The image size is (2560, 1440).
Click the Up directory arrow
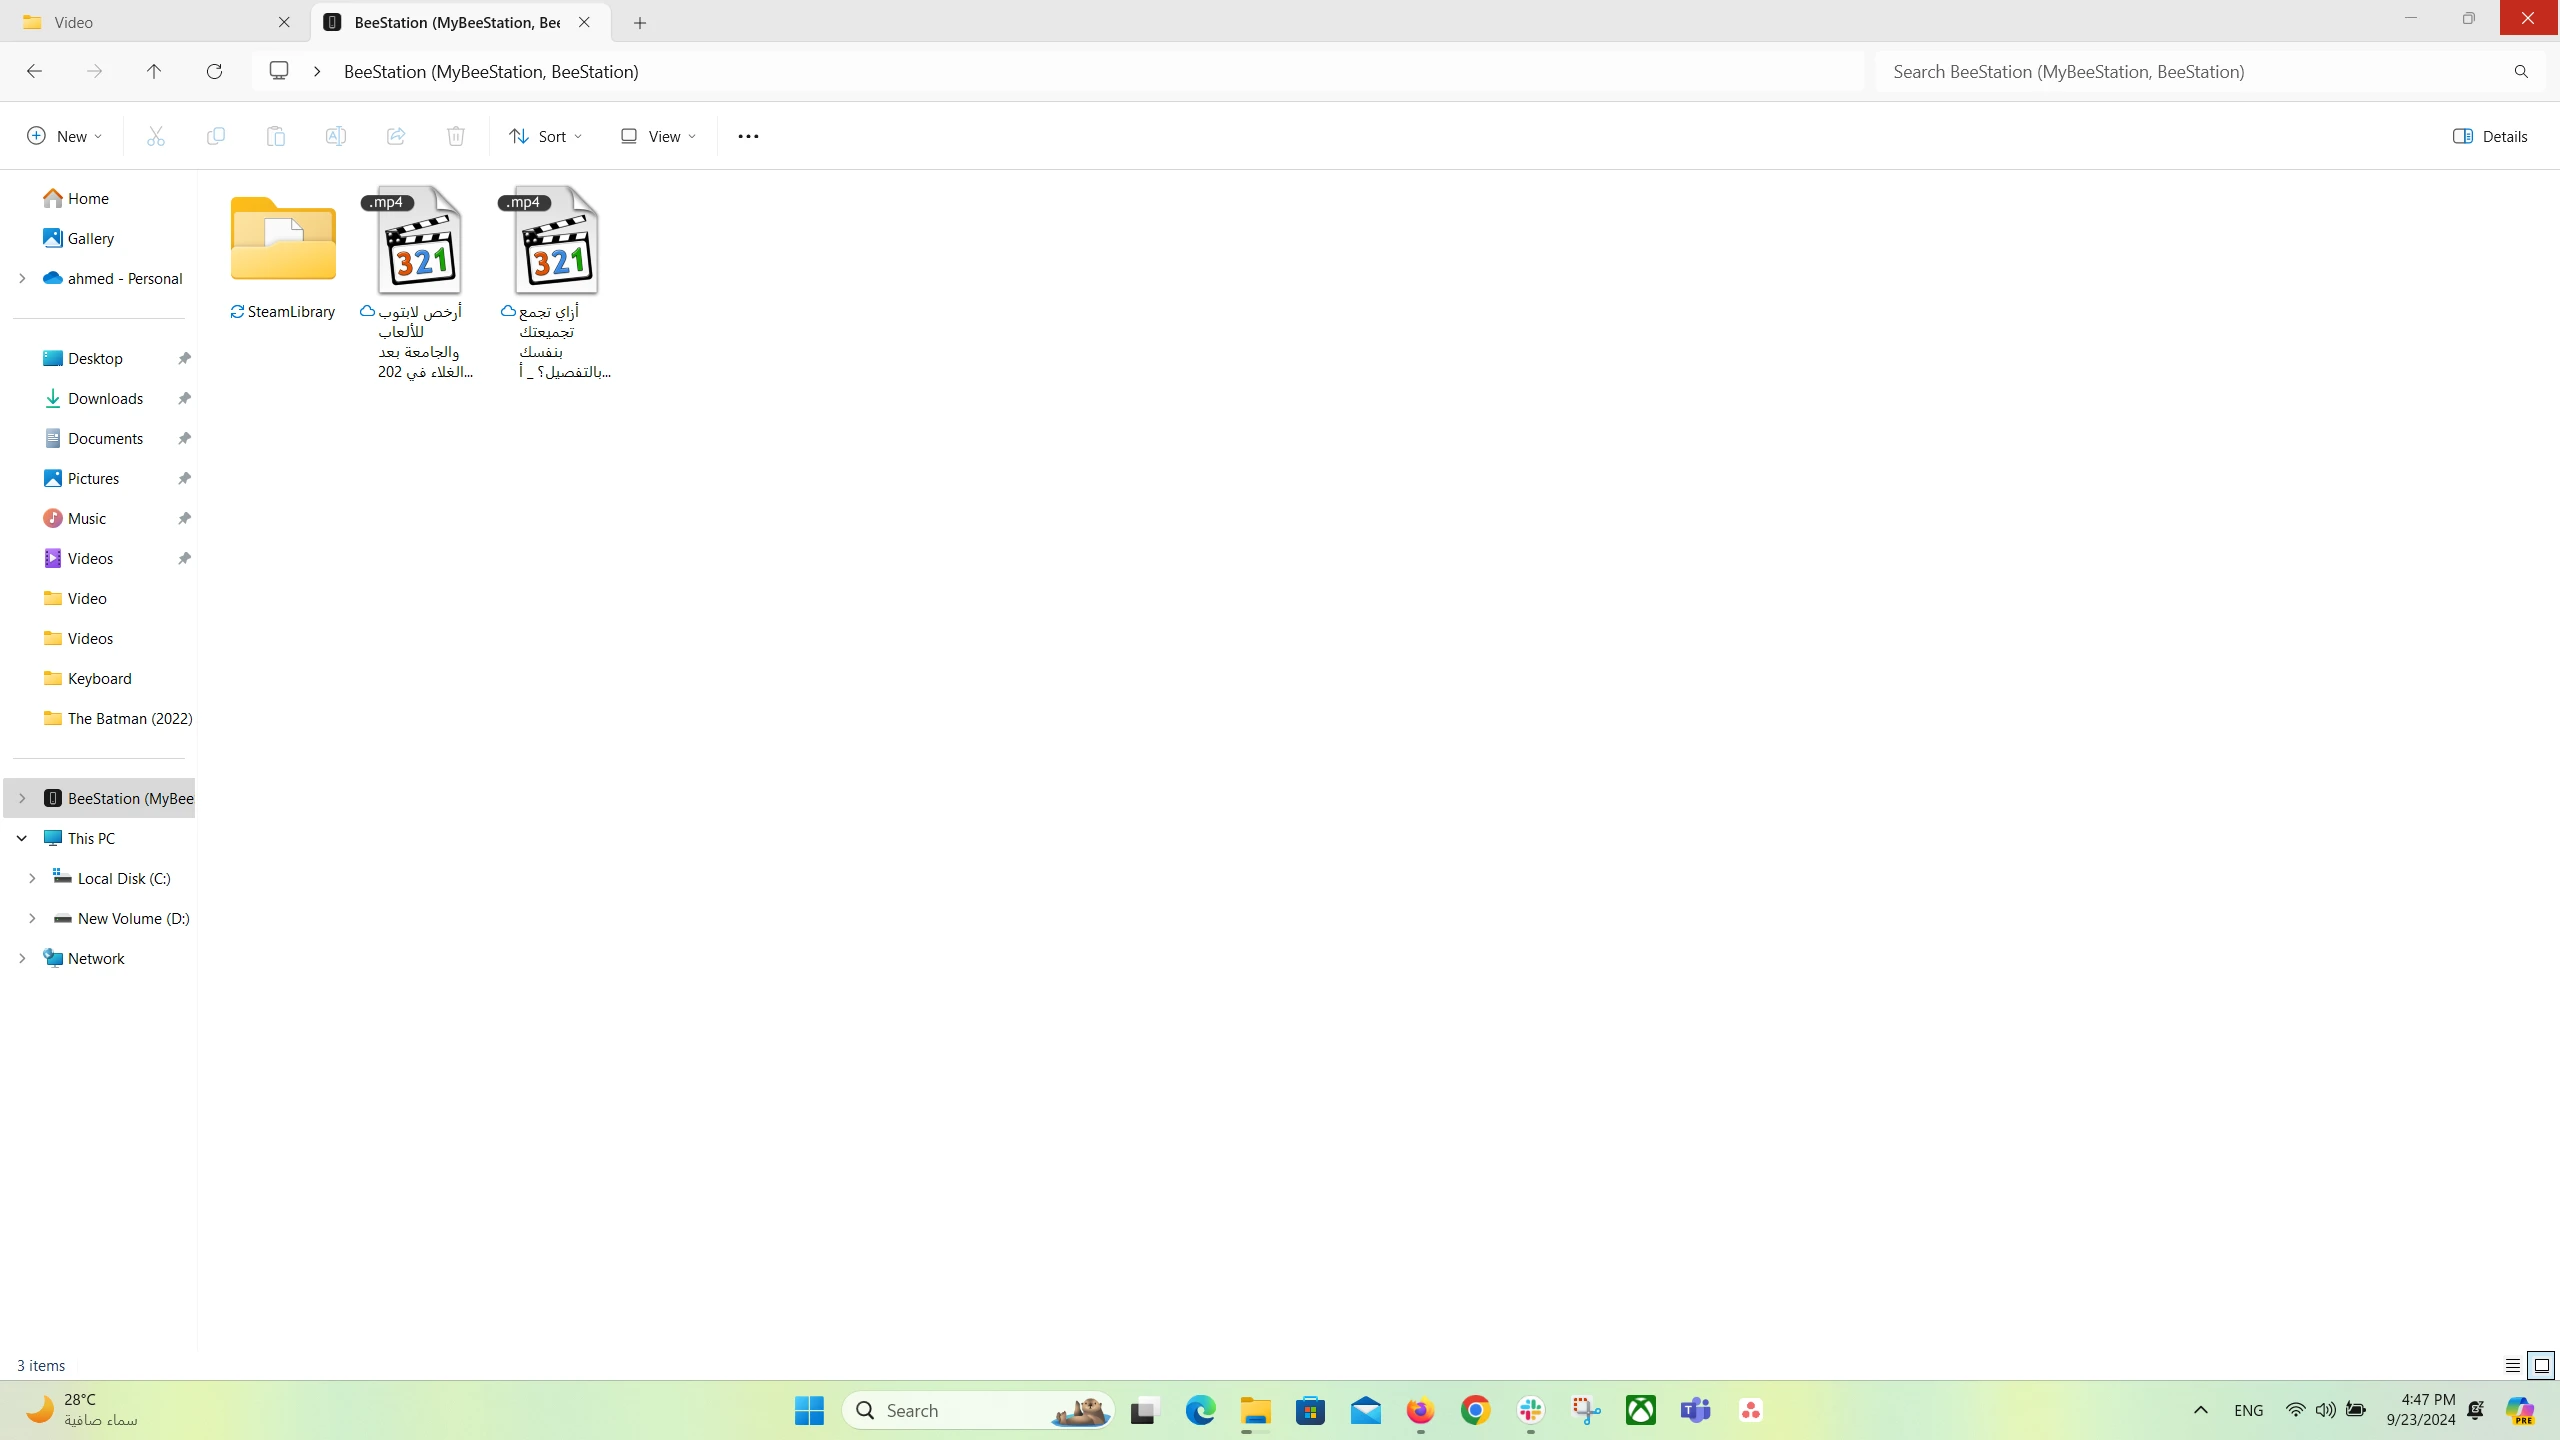[x=154, y=71]
